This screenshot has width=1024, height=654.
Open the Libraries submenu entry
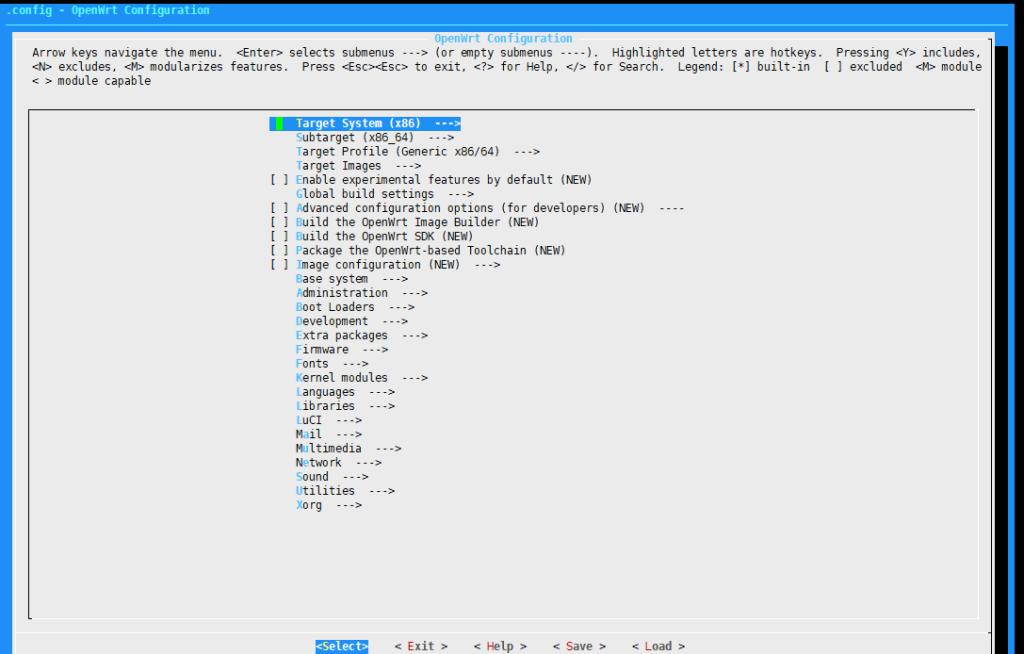coord(345,406)
